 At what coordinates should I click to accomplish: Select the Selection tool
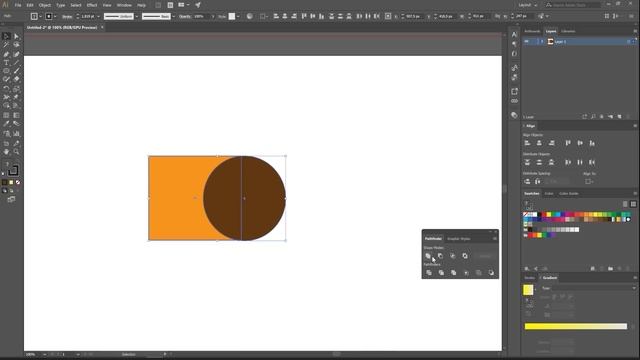[x=6, y=36]
